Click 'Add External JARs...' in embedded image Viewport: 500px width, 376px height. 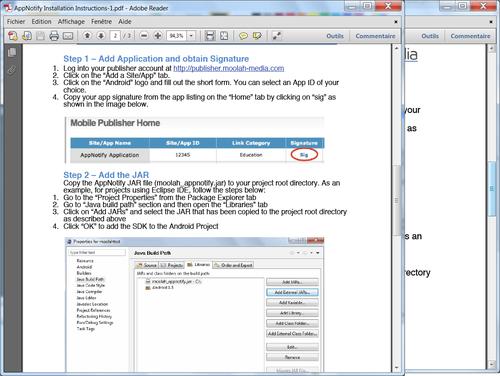(292, 292)
